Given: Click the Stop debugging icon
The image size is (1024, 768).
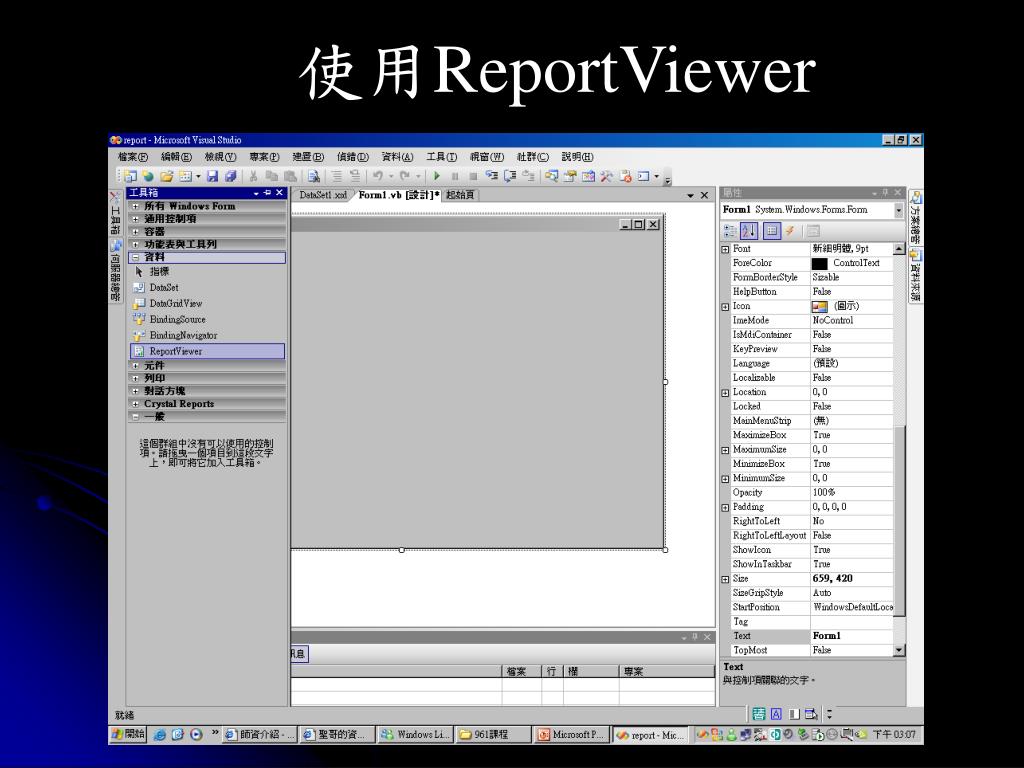Looking at the screenshot, I should (473, 176).
